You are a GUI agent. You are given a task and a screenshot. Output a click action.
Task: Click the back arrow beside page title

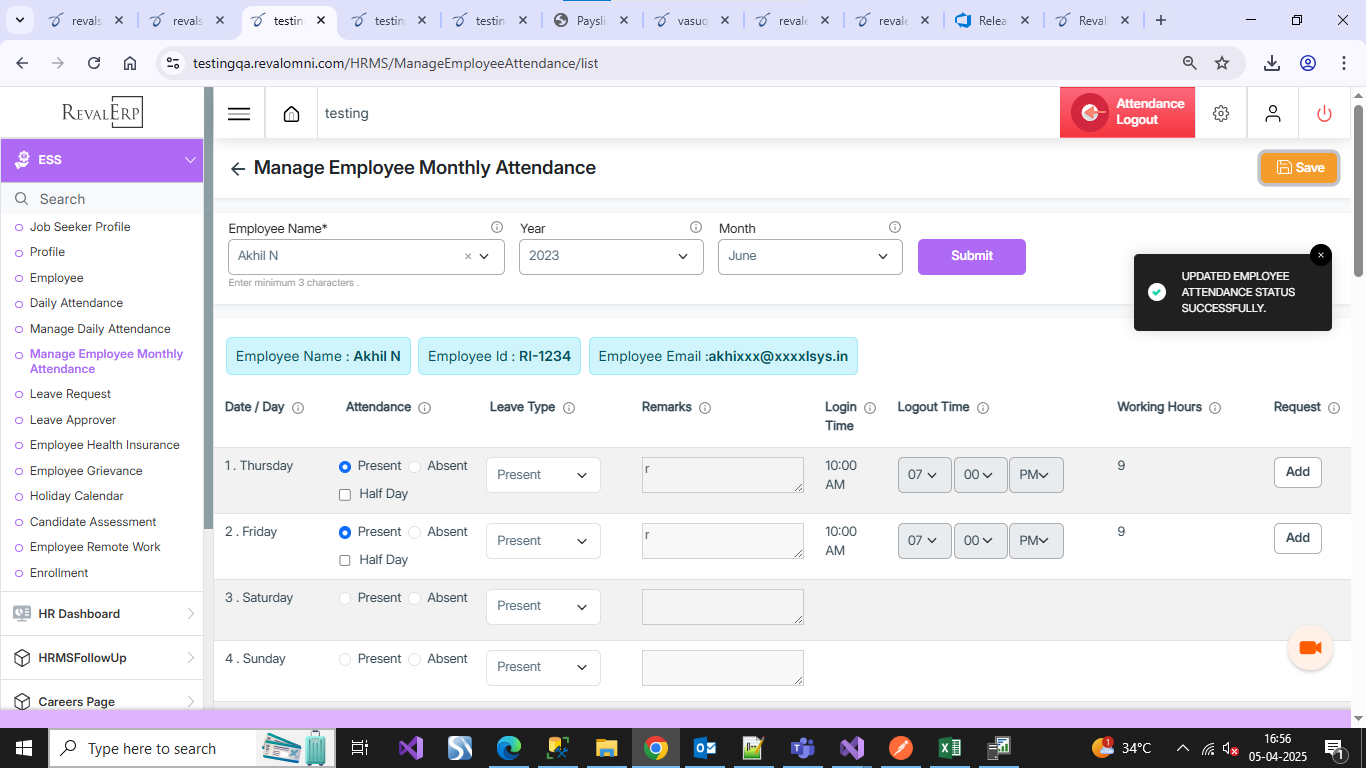[x=237, y=169]
